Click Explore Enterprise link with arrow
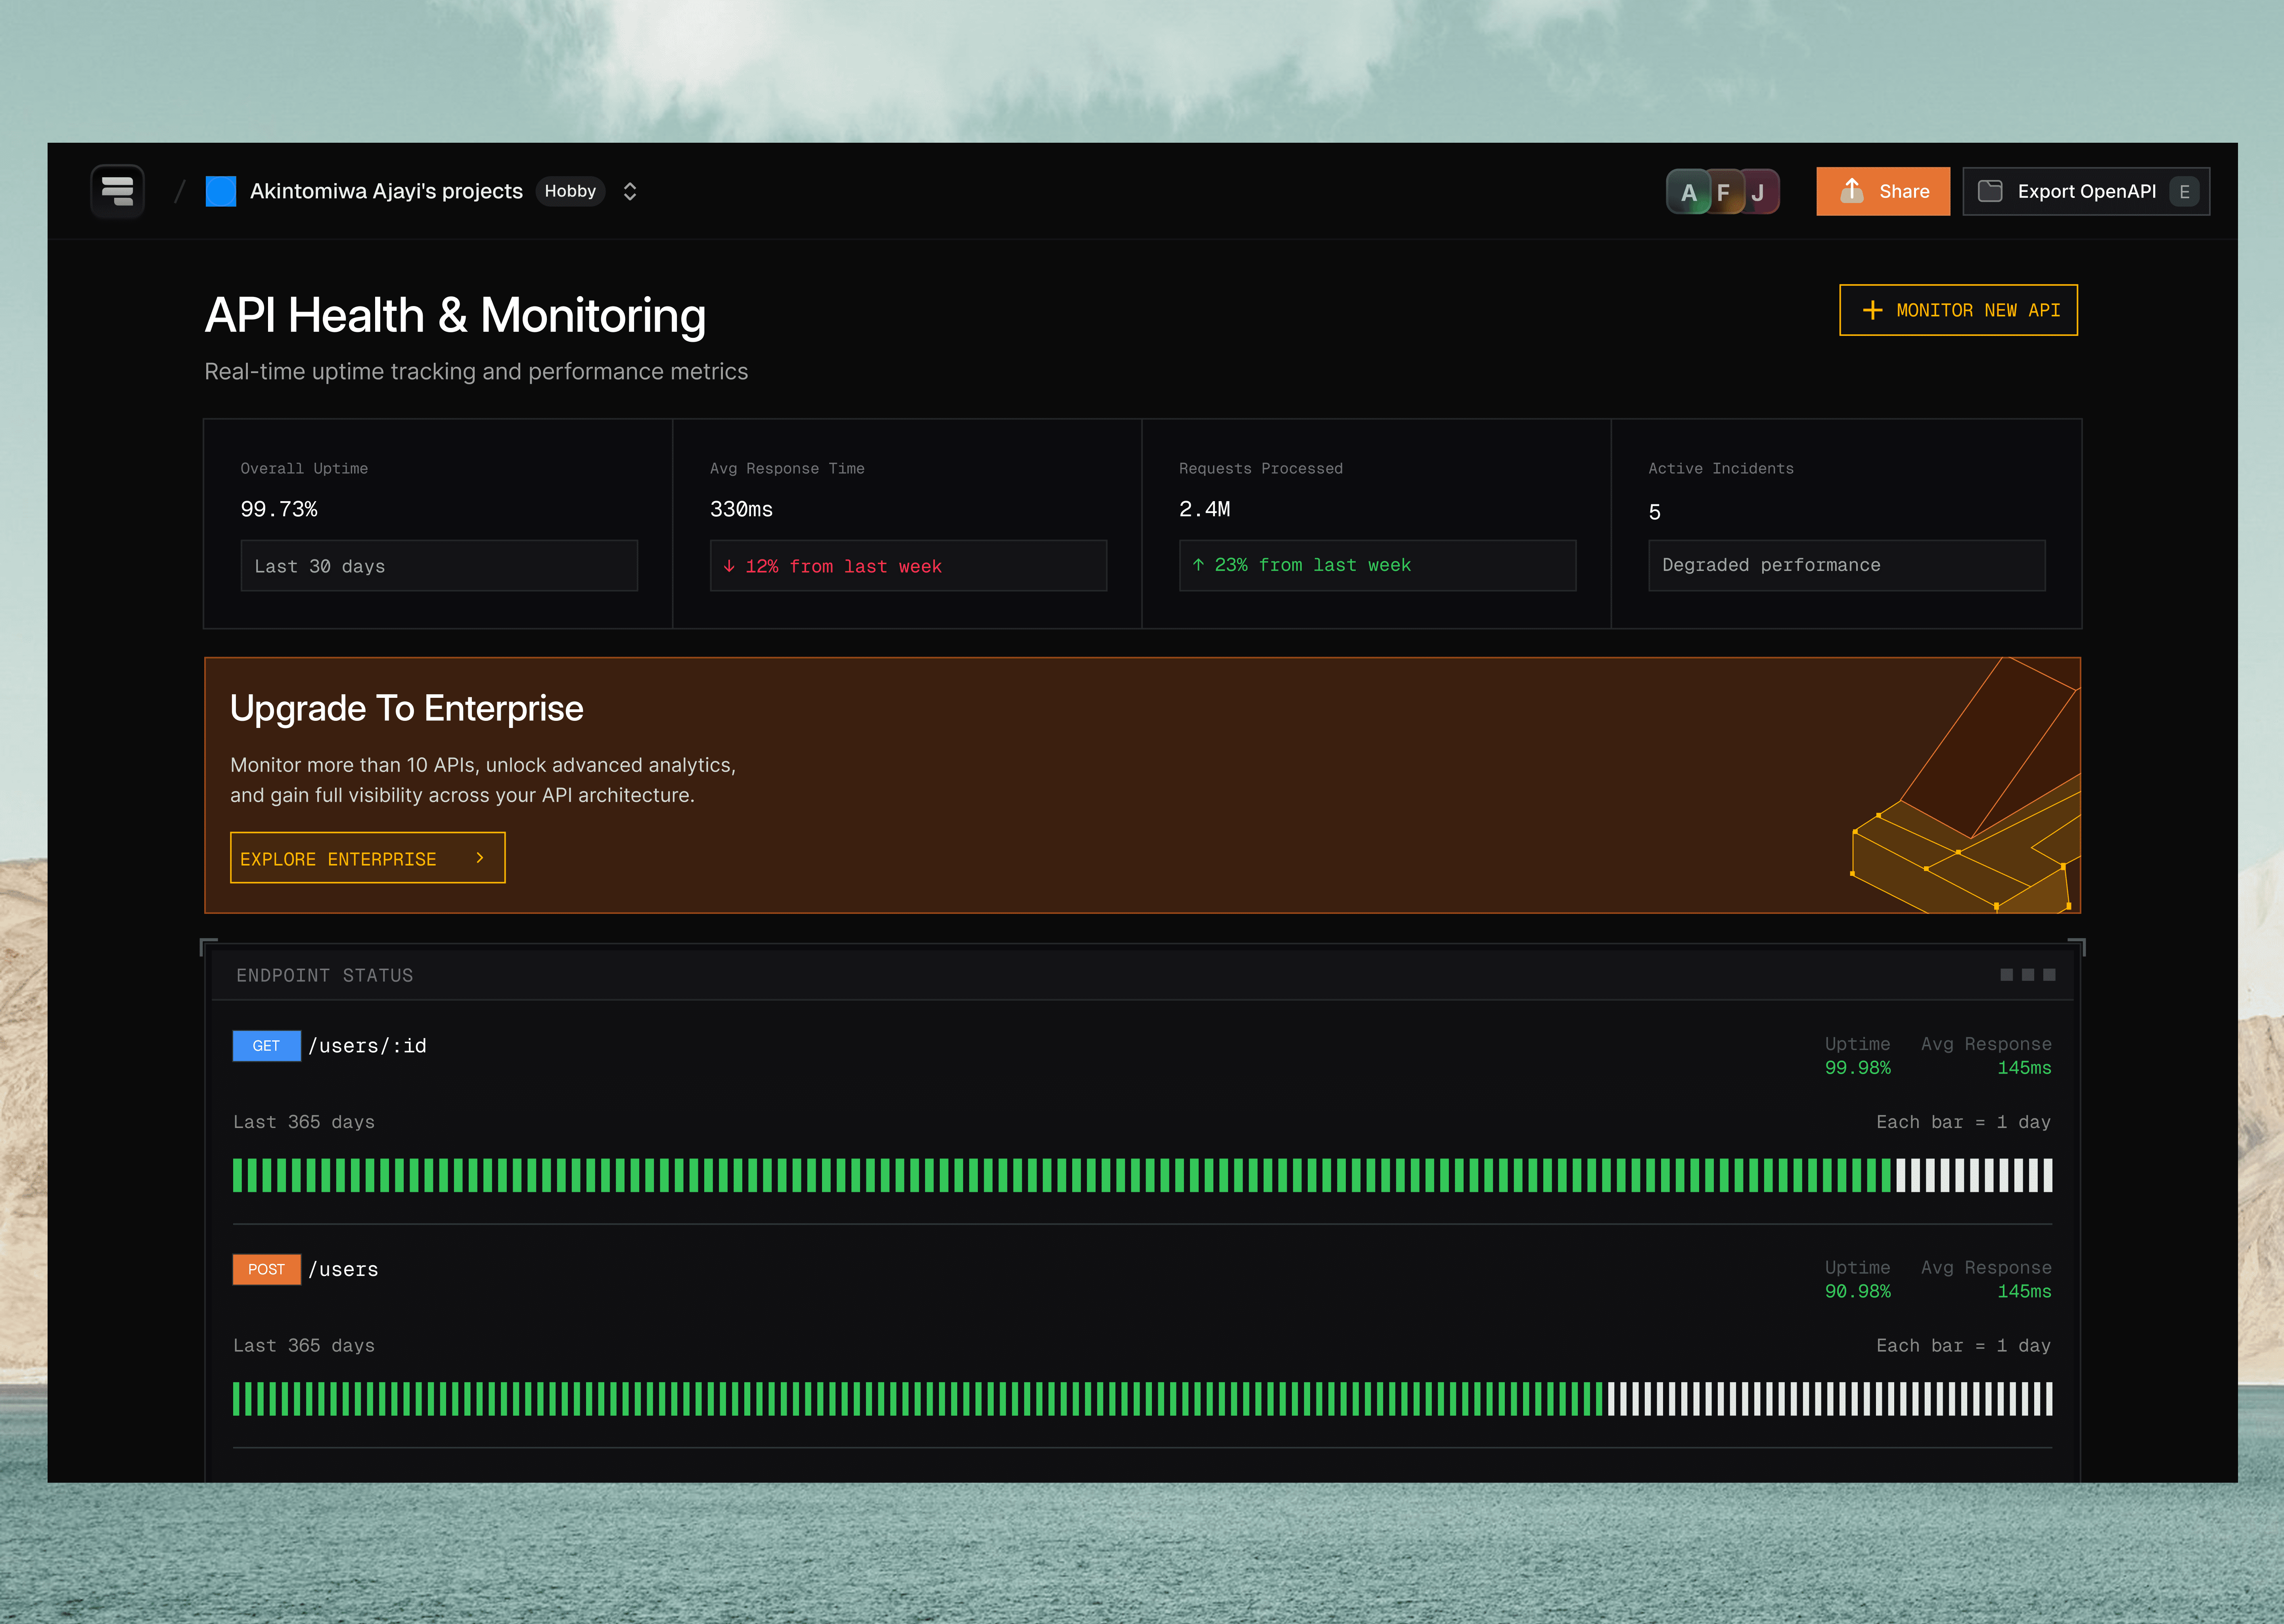Screen dimensions: 2284x1624 click(367, 858)
